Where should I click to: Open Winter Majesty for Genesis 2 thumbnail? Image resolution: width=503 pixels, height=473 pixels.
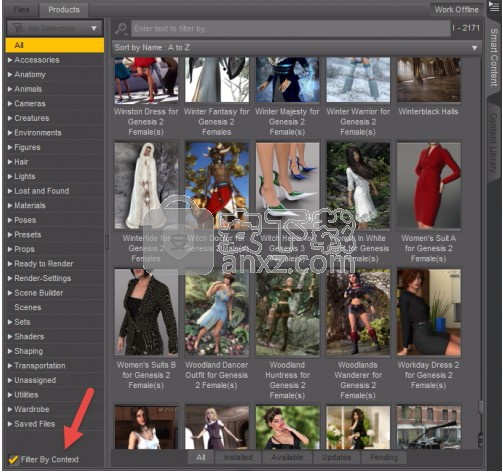(287, 79)
